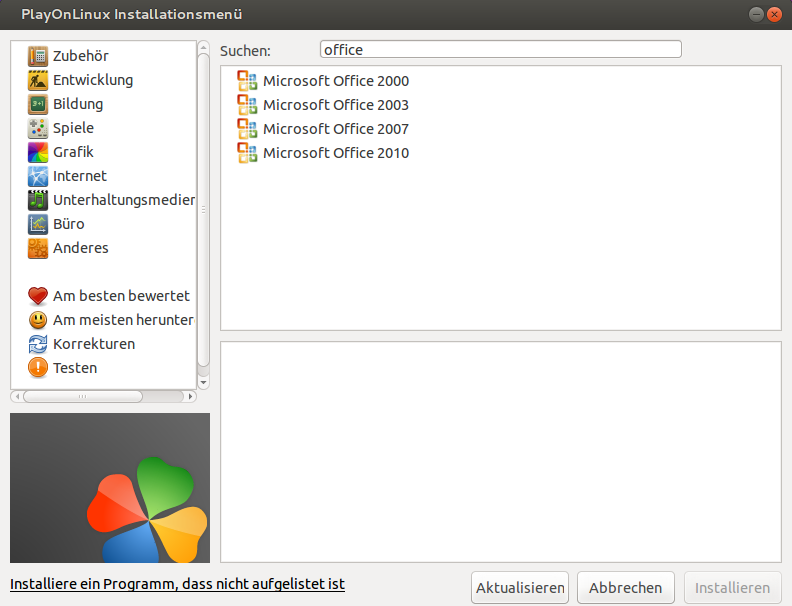The width and height of the screenshot is (792, 606).
Task: Click the Microsoft Office 2010 icon
Action: pyautogui.click(x=247, y=153)
